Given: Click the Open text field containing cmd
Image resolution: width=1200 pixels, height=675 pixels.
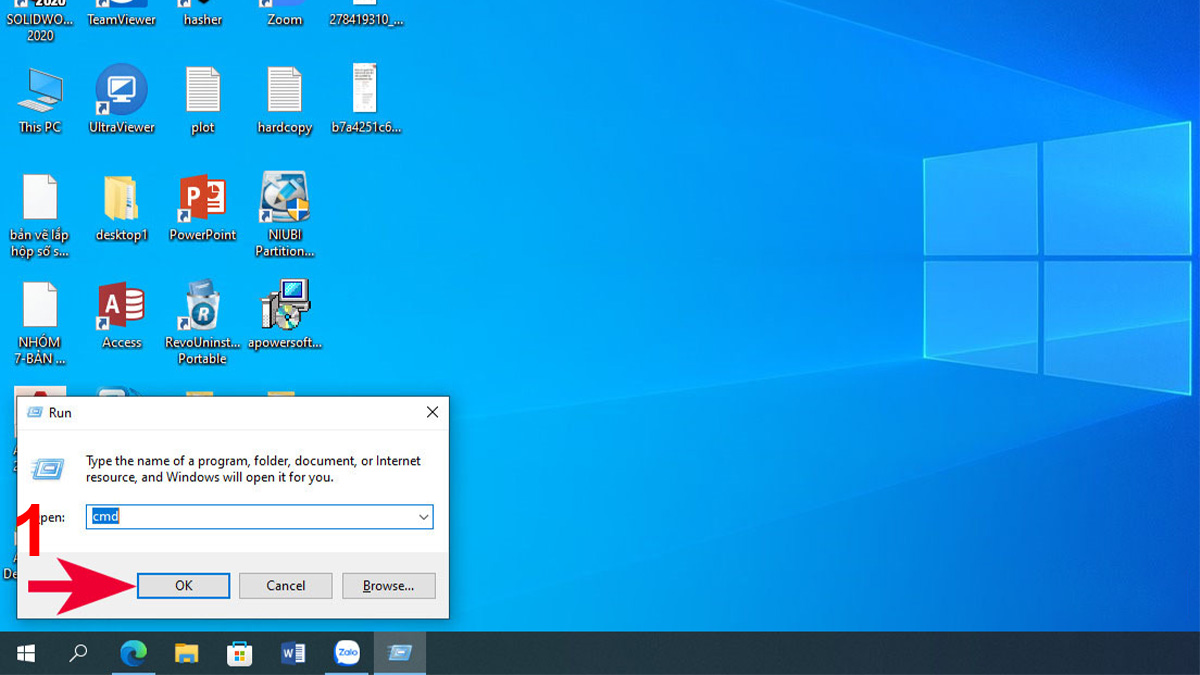Looking at the screenshot, I should click(x=250, y=517).
